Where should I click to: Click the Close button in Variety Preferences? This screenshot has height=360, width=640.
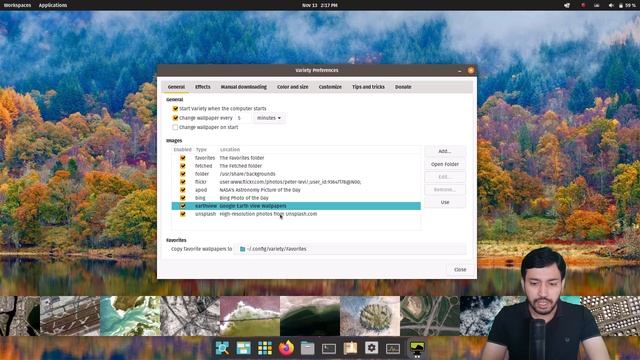(460, 270)
